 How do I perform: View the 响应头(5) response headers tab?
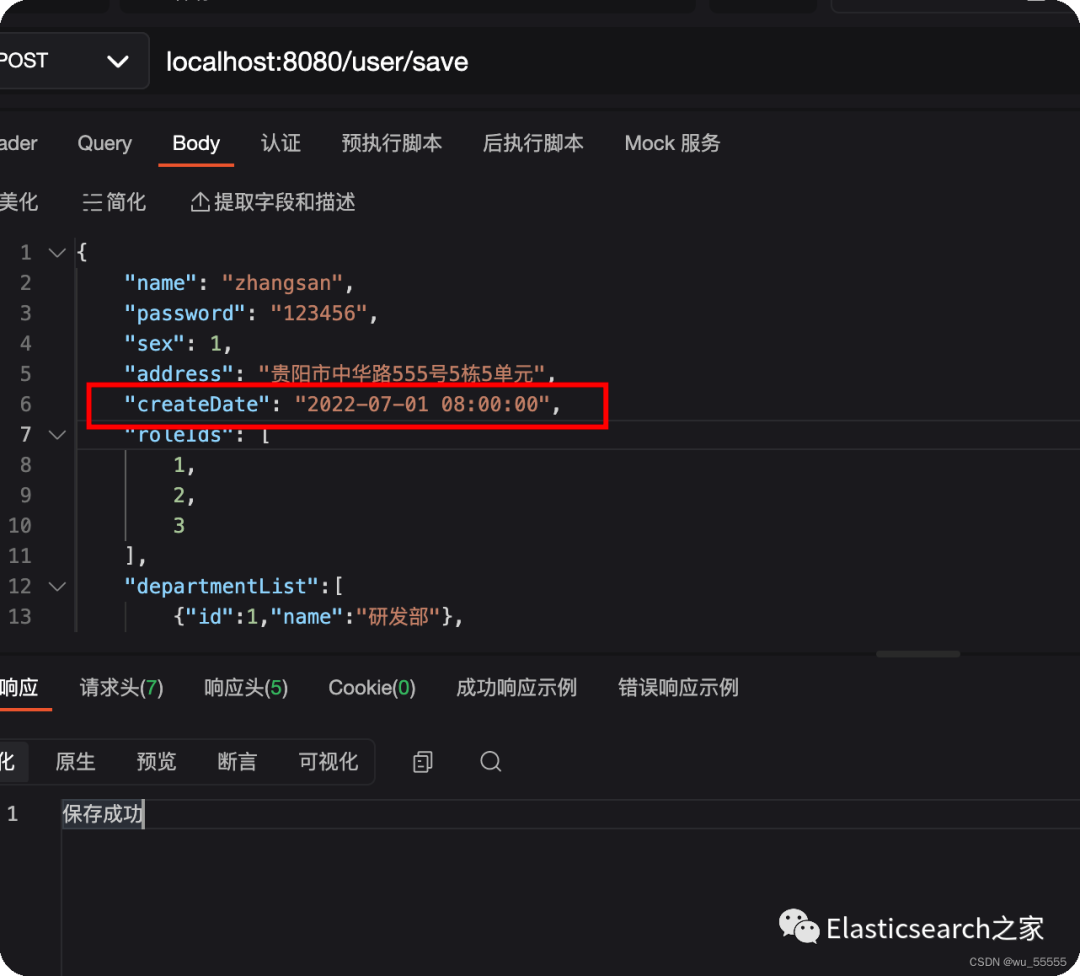245,688
